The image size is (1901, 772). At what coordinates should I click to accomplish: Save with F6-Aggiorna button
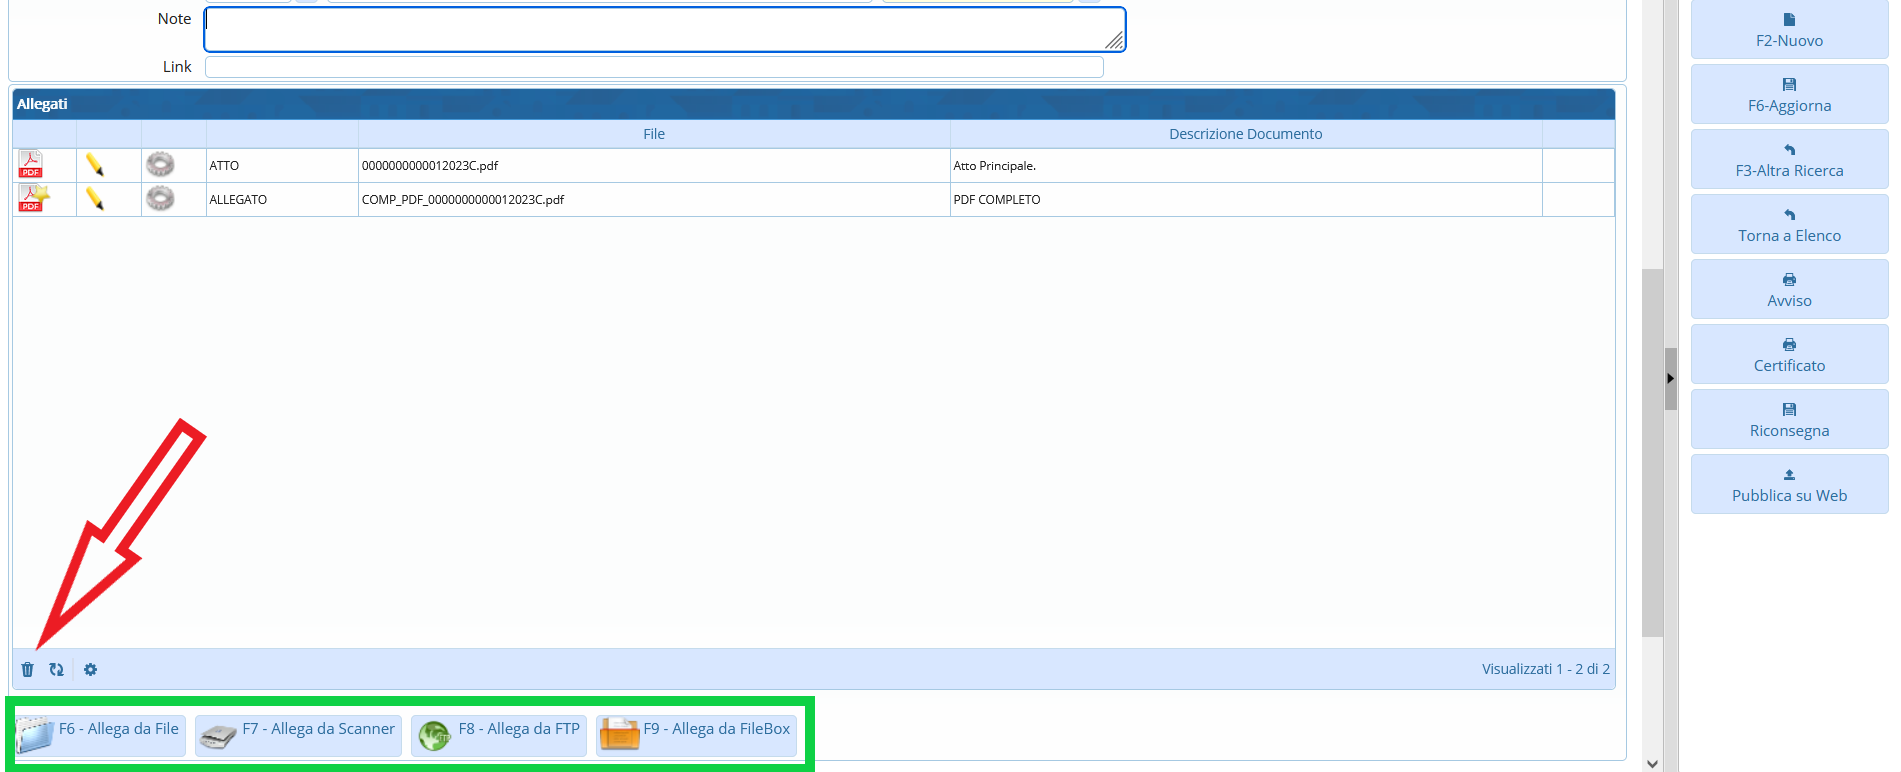[x=1789, y=95]
